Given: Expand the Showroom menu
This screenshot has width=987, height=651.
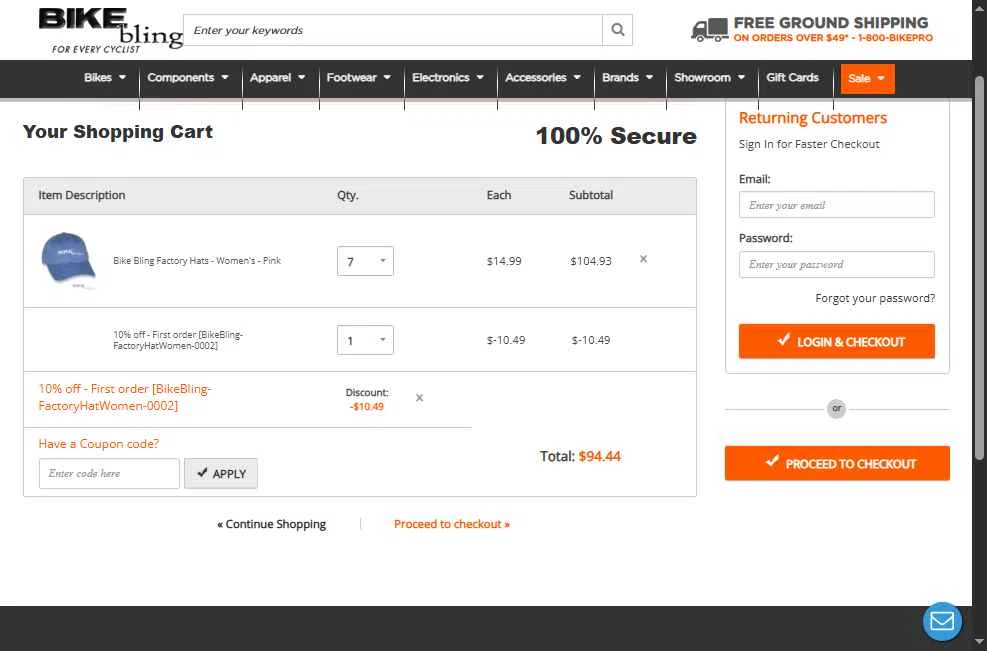Looking at the screenshot, I should tap(709, 77).
